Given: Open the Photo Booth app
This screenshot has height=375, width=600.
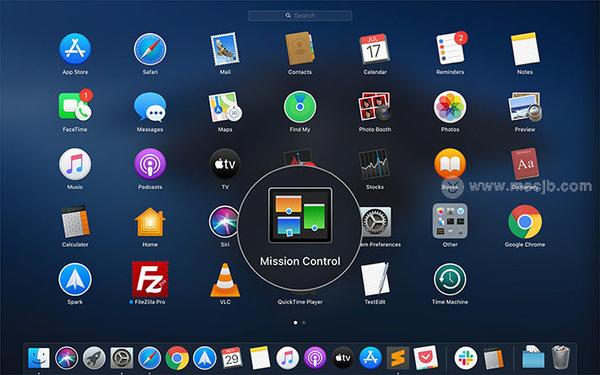Looking at the screenshot, I should point(375,107).
